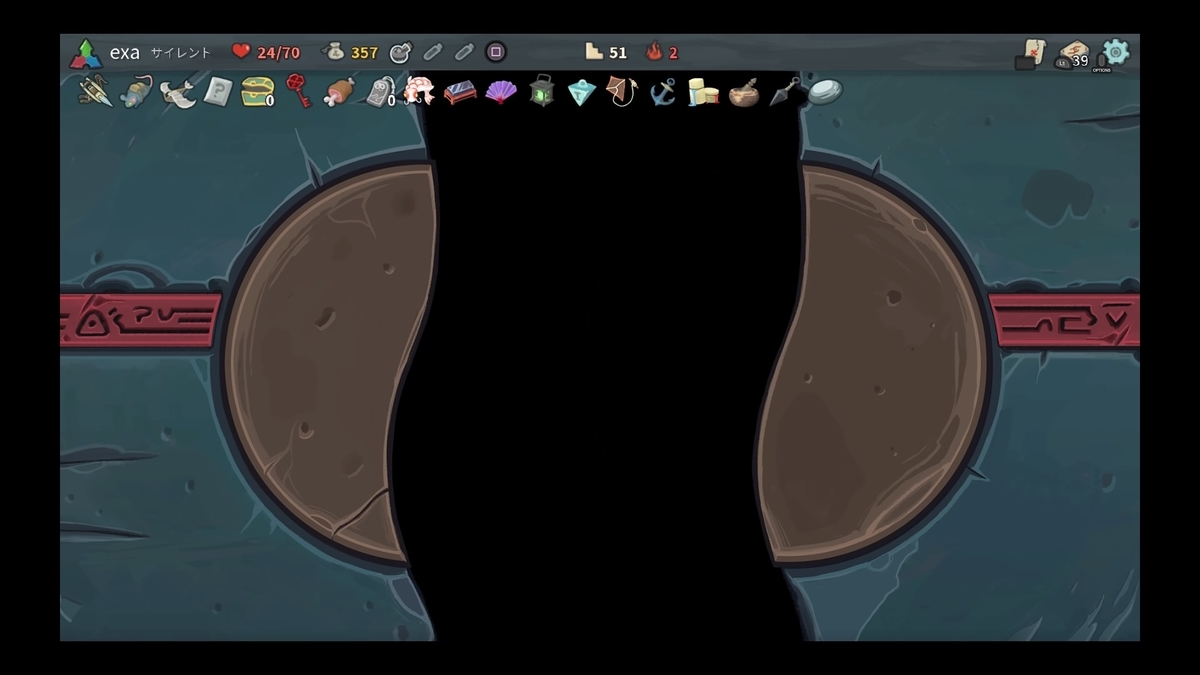Open the map scroll icon
The width and height of the screenshot is (1200, 675).
click(x=1030, y=54)
